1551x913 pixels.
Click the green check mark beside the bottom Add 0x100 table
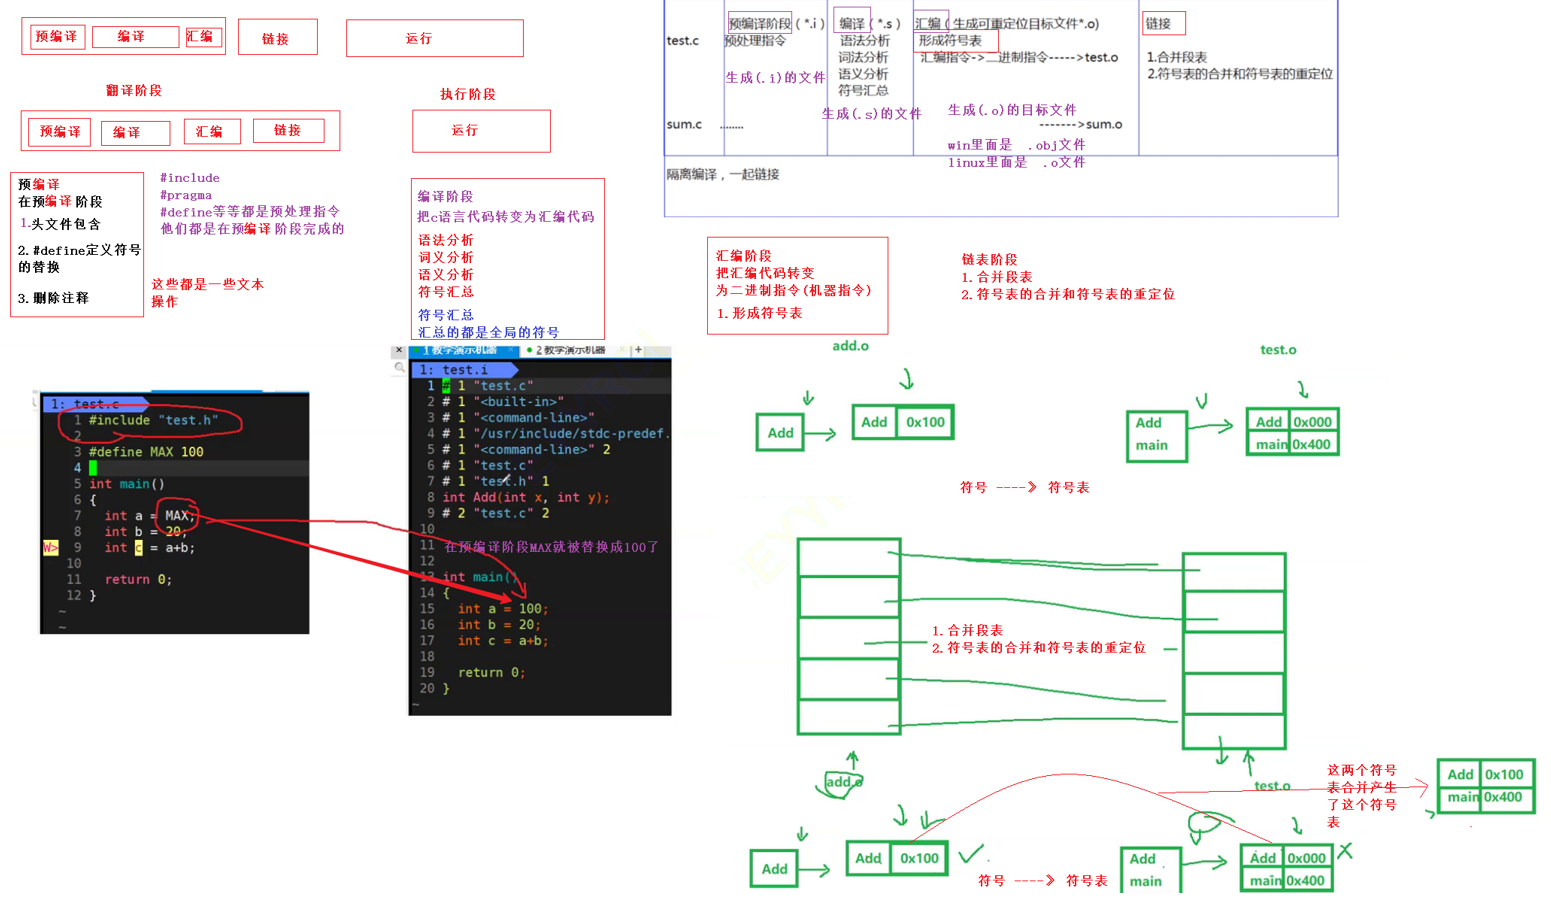coord(969,855)
